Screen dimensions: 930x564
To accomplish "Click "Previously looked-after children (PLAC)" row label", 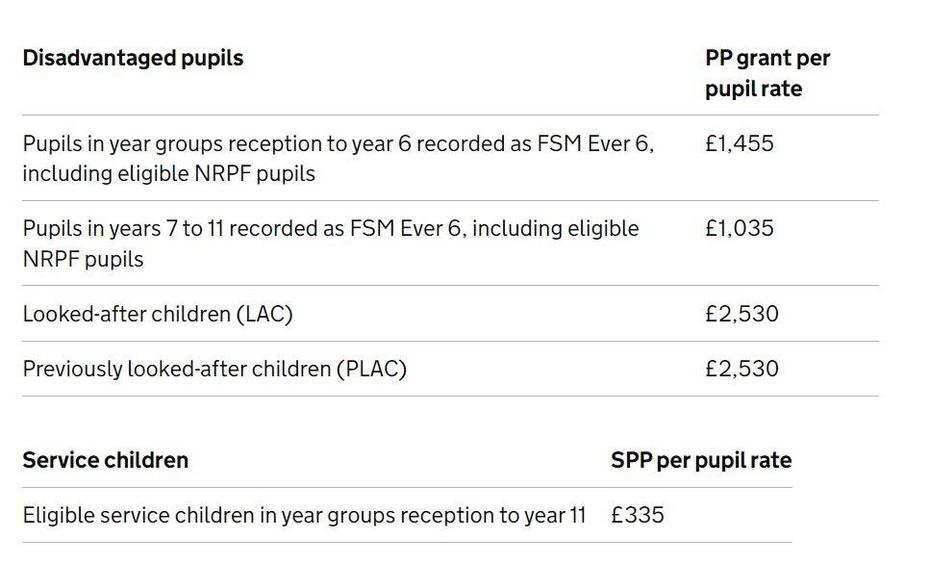I will click(214, 369).
